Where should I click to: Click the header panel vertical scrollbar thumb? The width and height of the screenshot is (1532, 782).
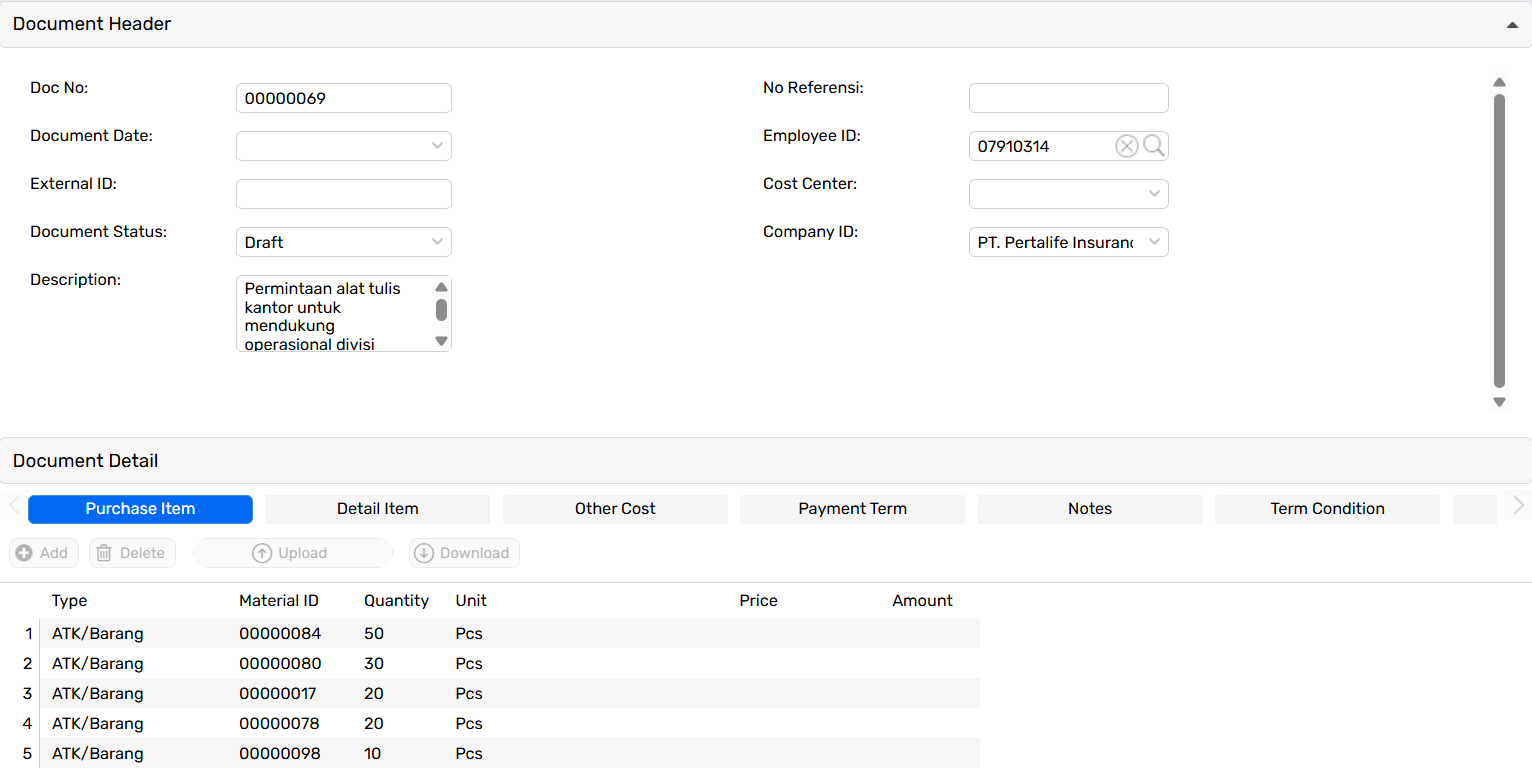pyautogui.click(x=1499, y=241)
